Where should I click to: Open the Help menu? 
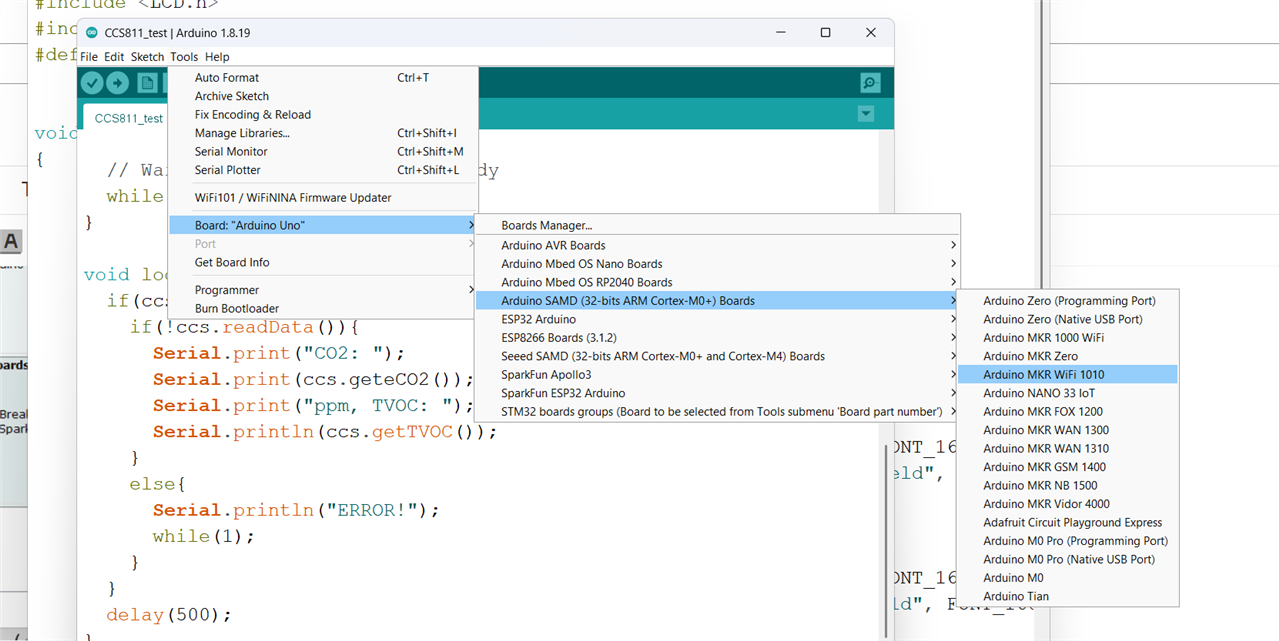point(217,57)
